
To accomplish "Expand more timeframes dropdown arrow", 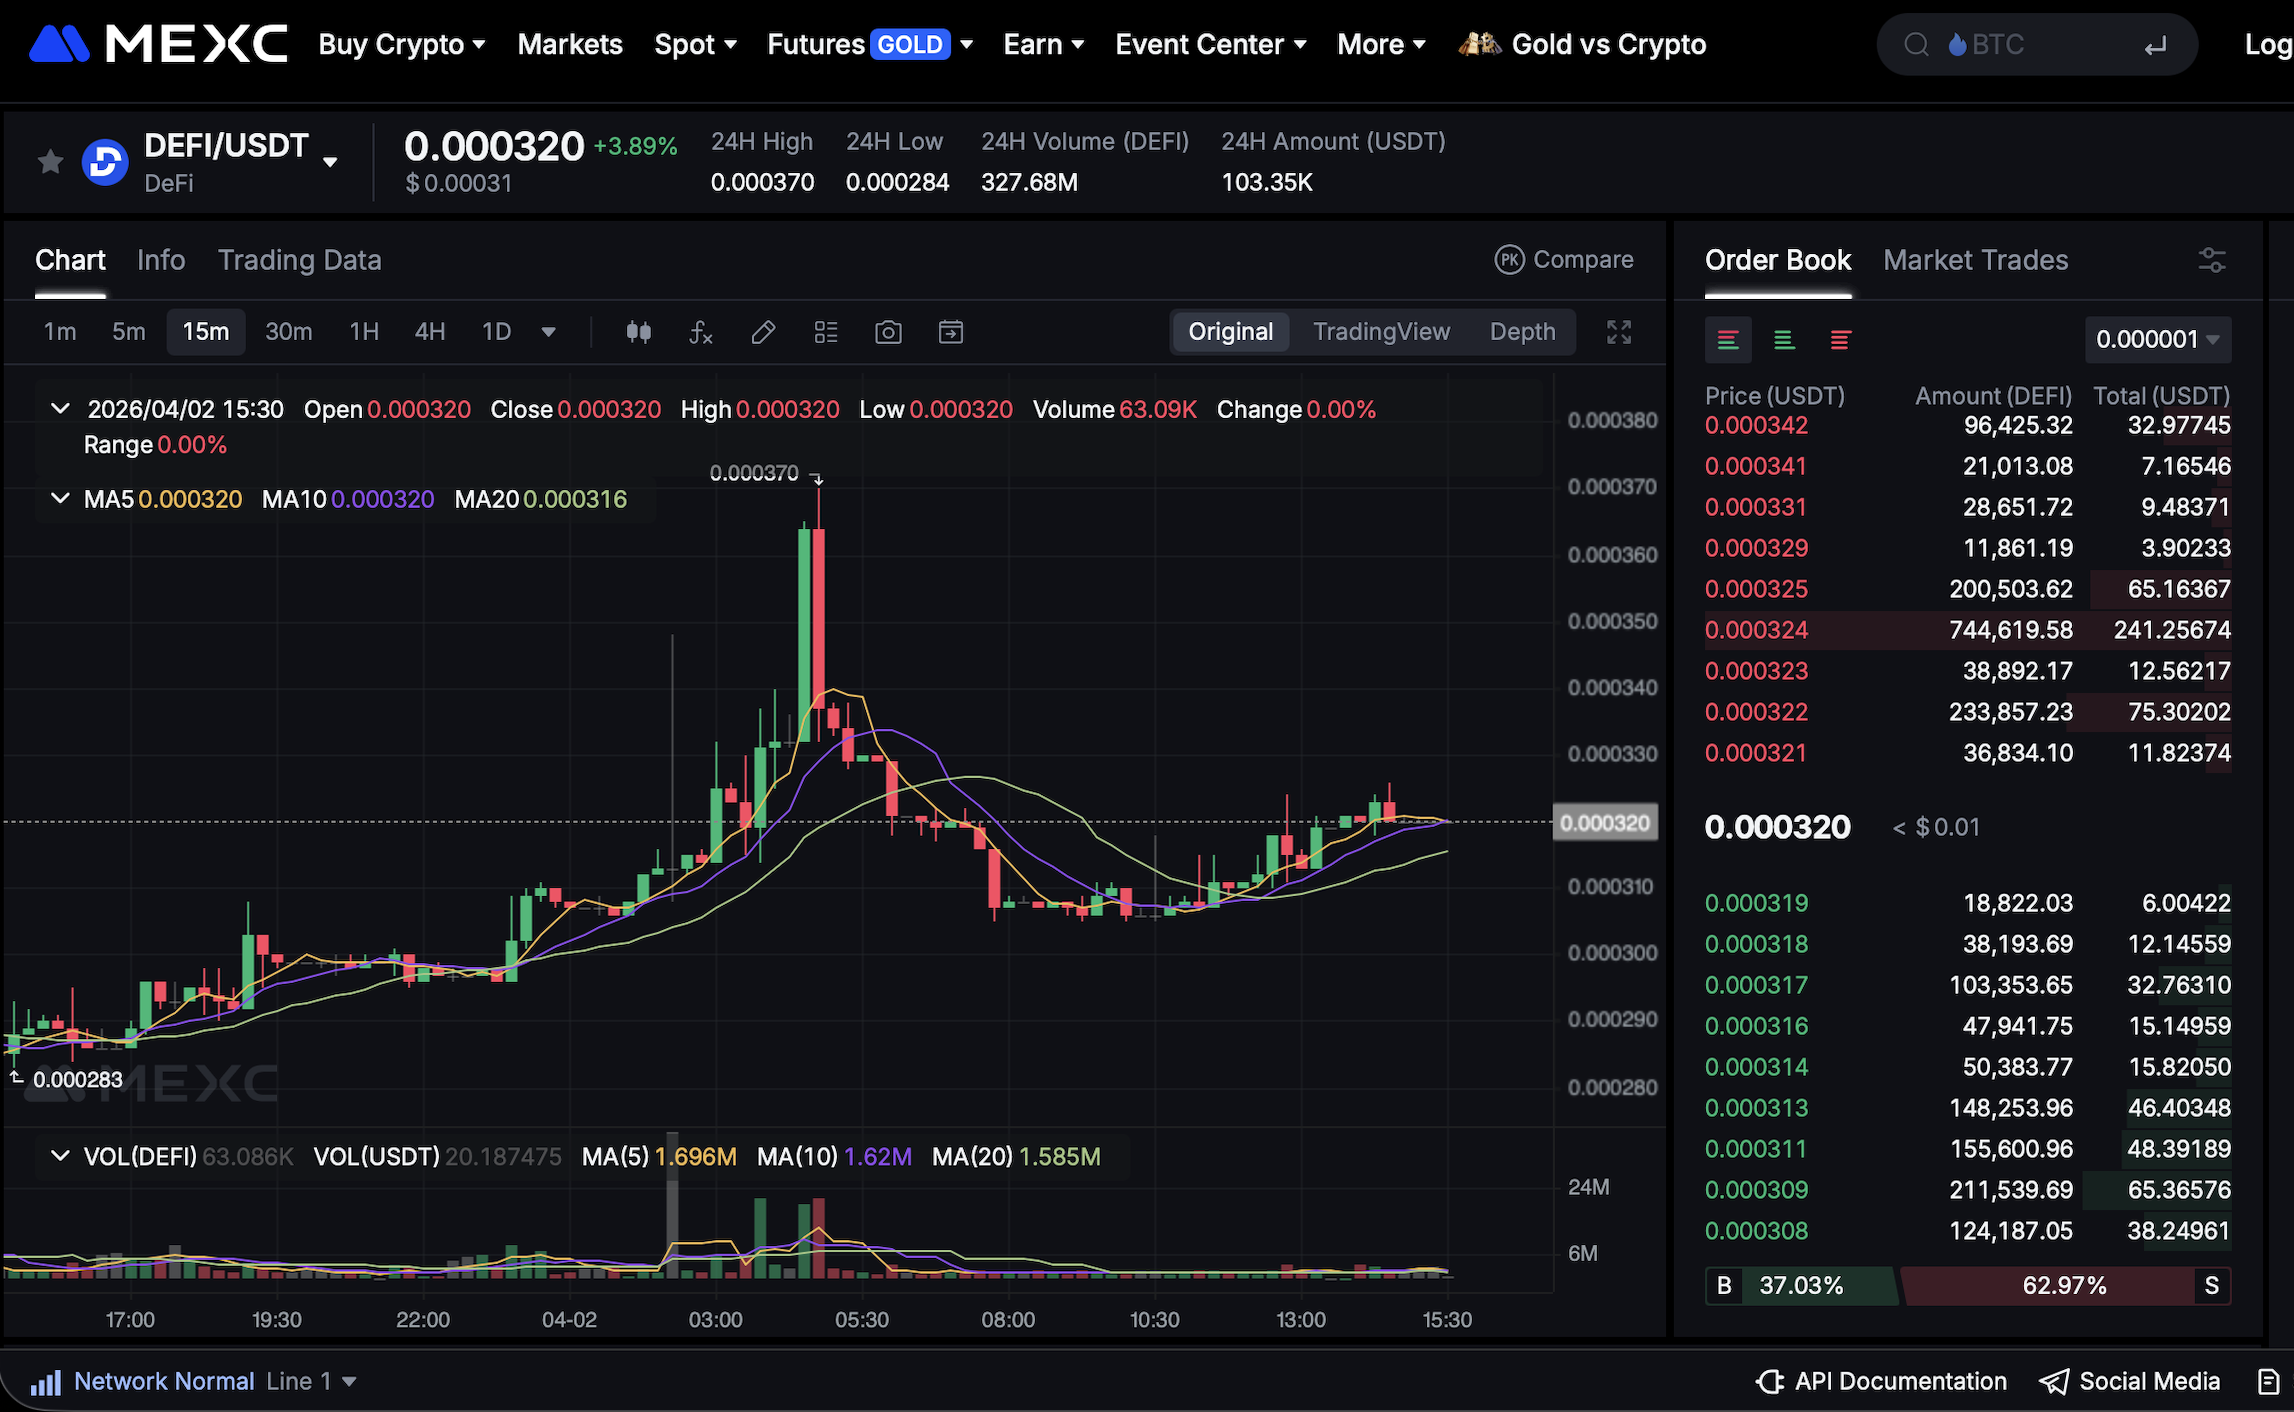I will click(x=548, y=332).
